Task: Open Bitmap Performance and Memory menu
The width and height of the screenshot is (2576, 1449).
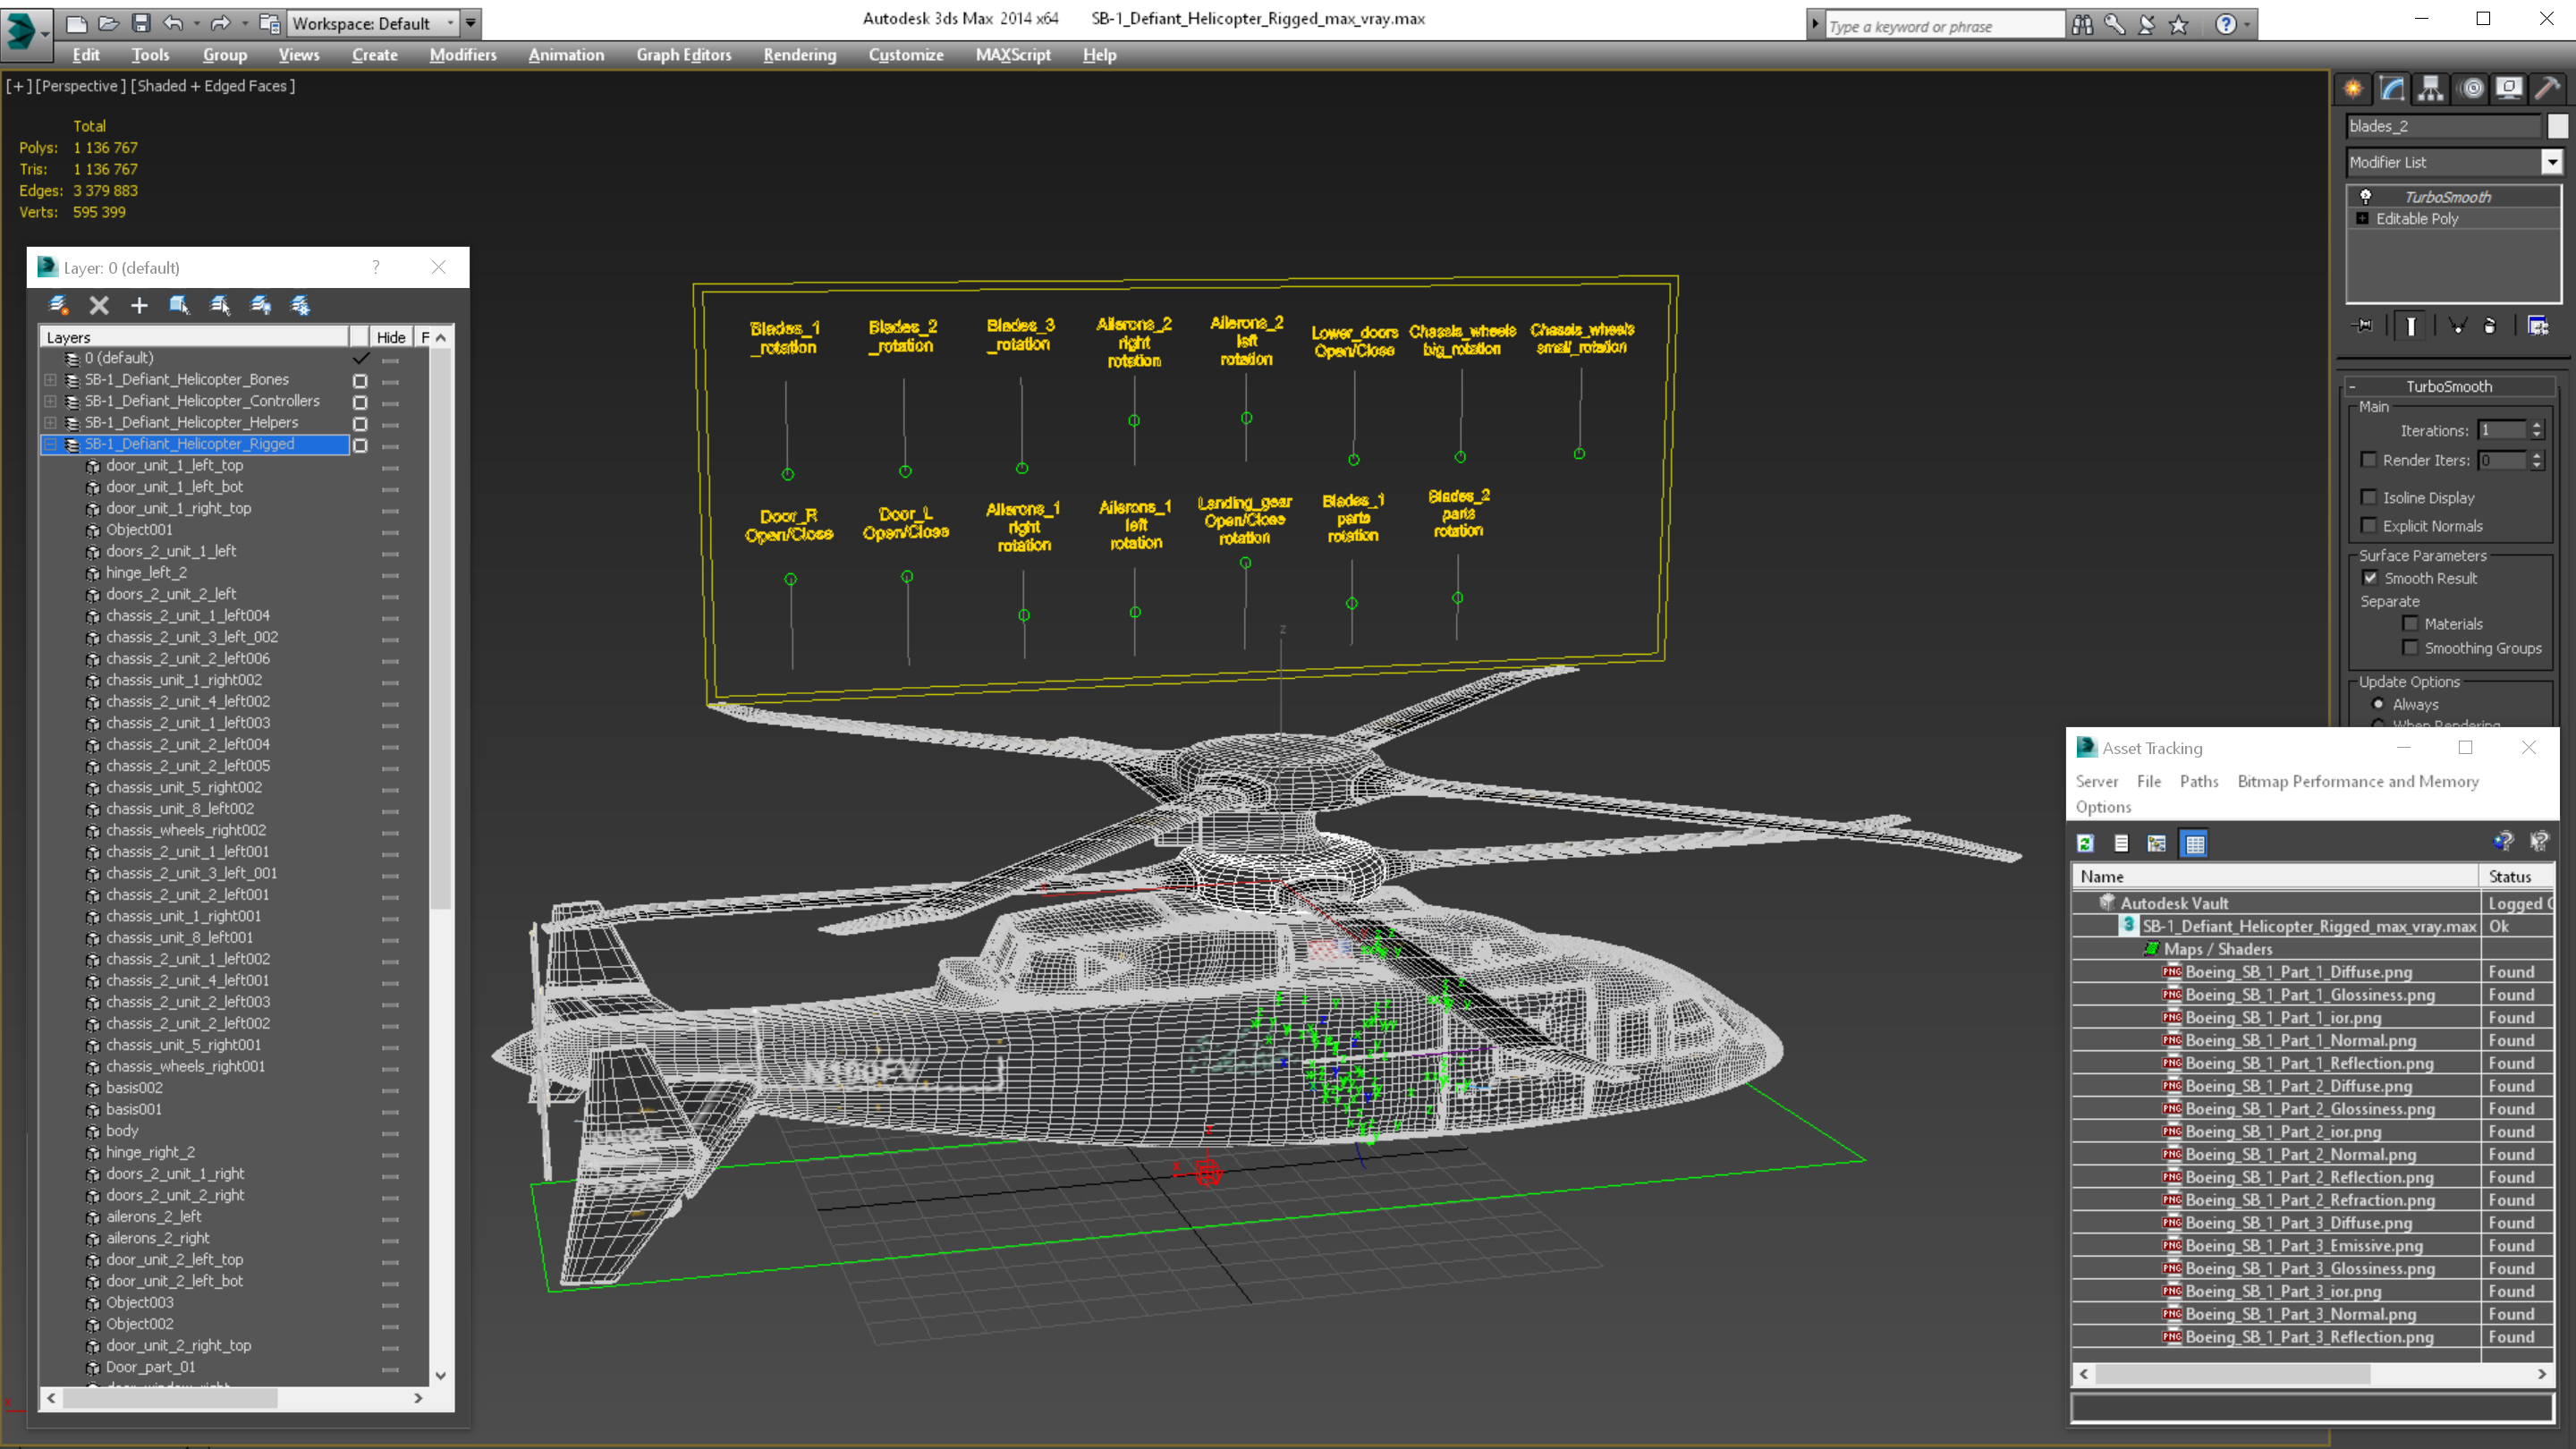Action: coord(2358,781)
